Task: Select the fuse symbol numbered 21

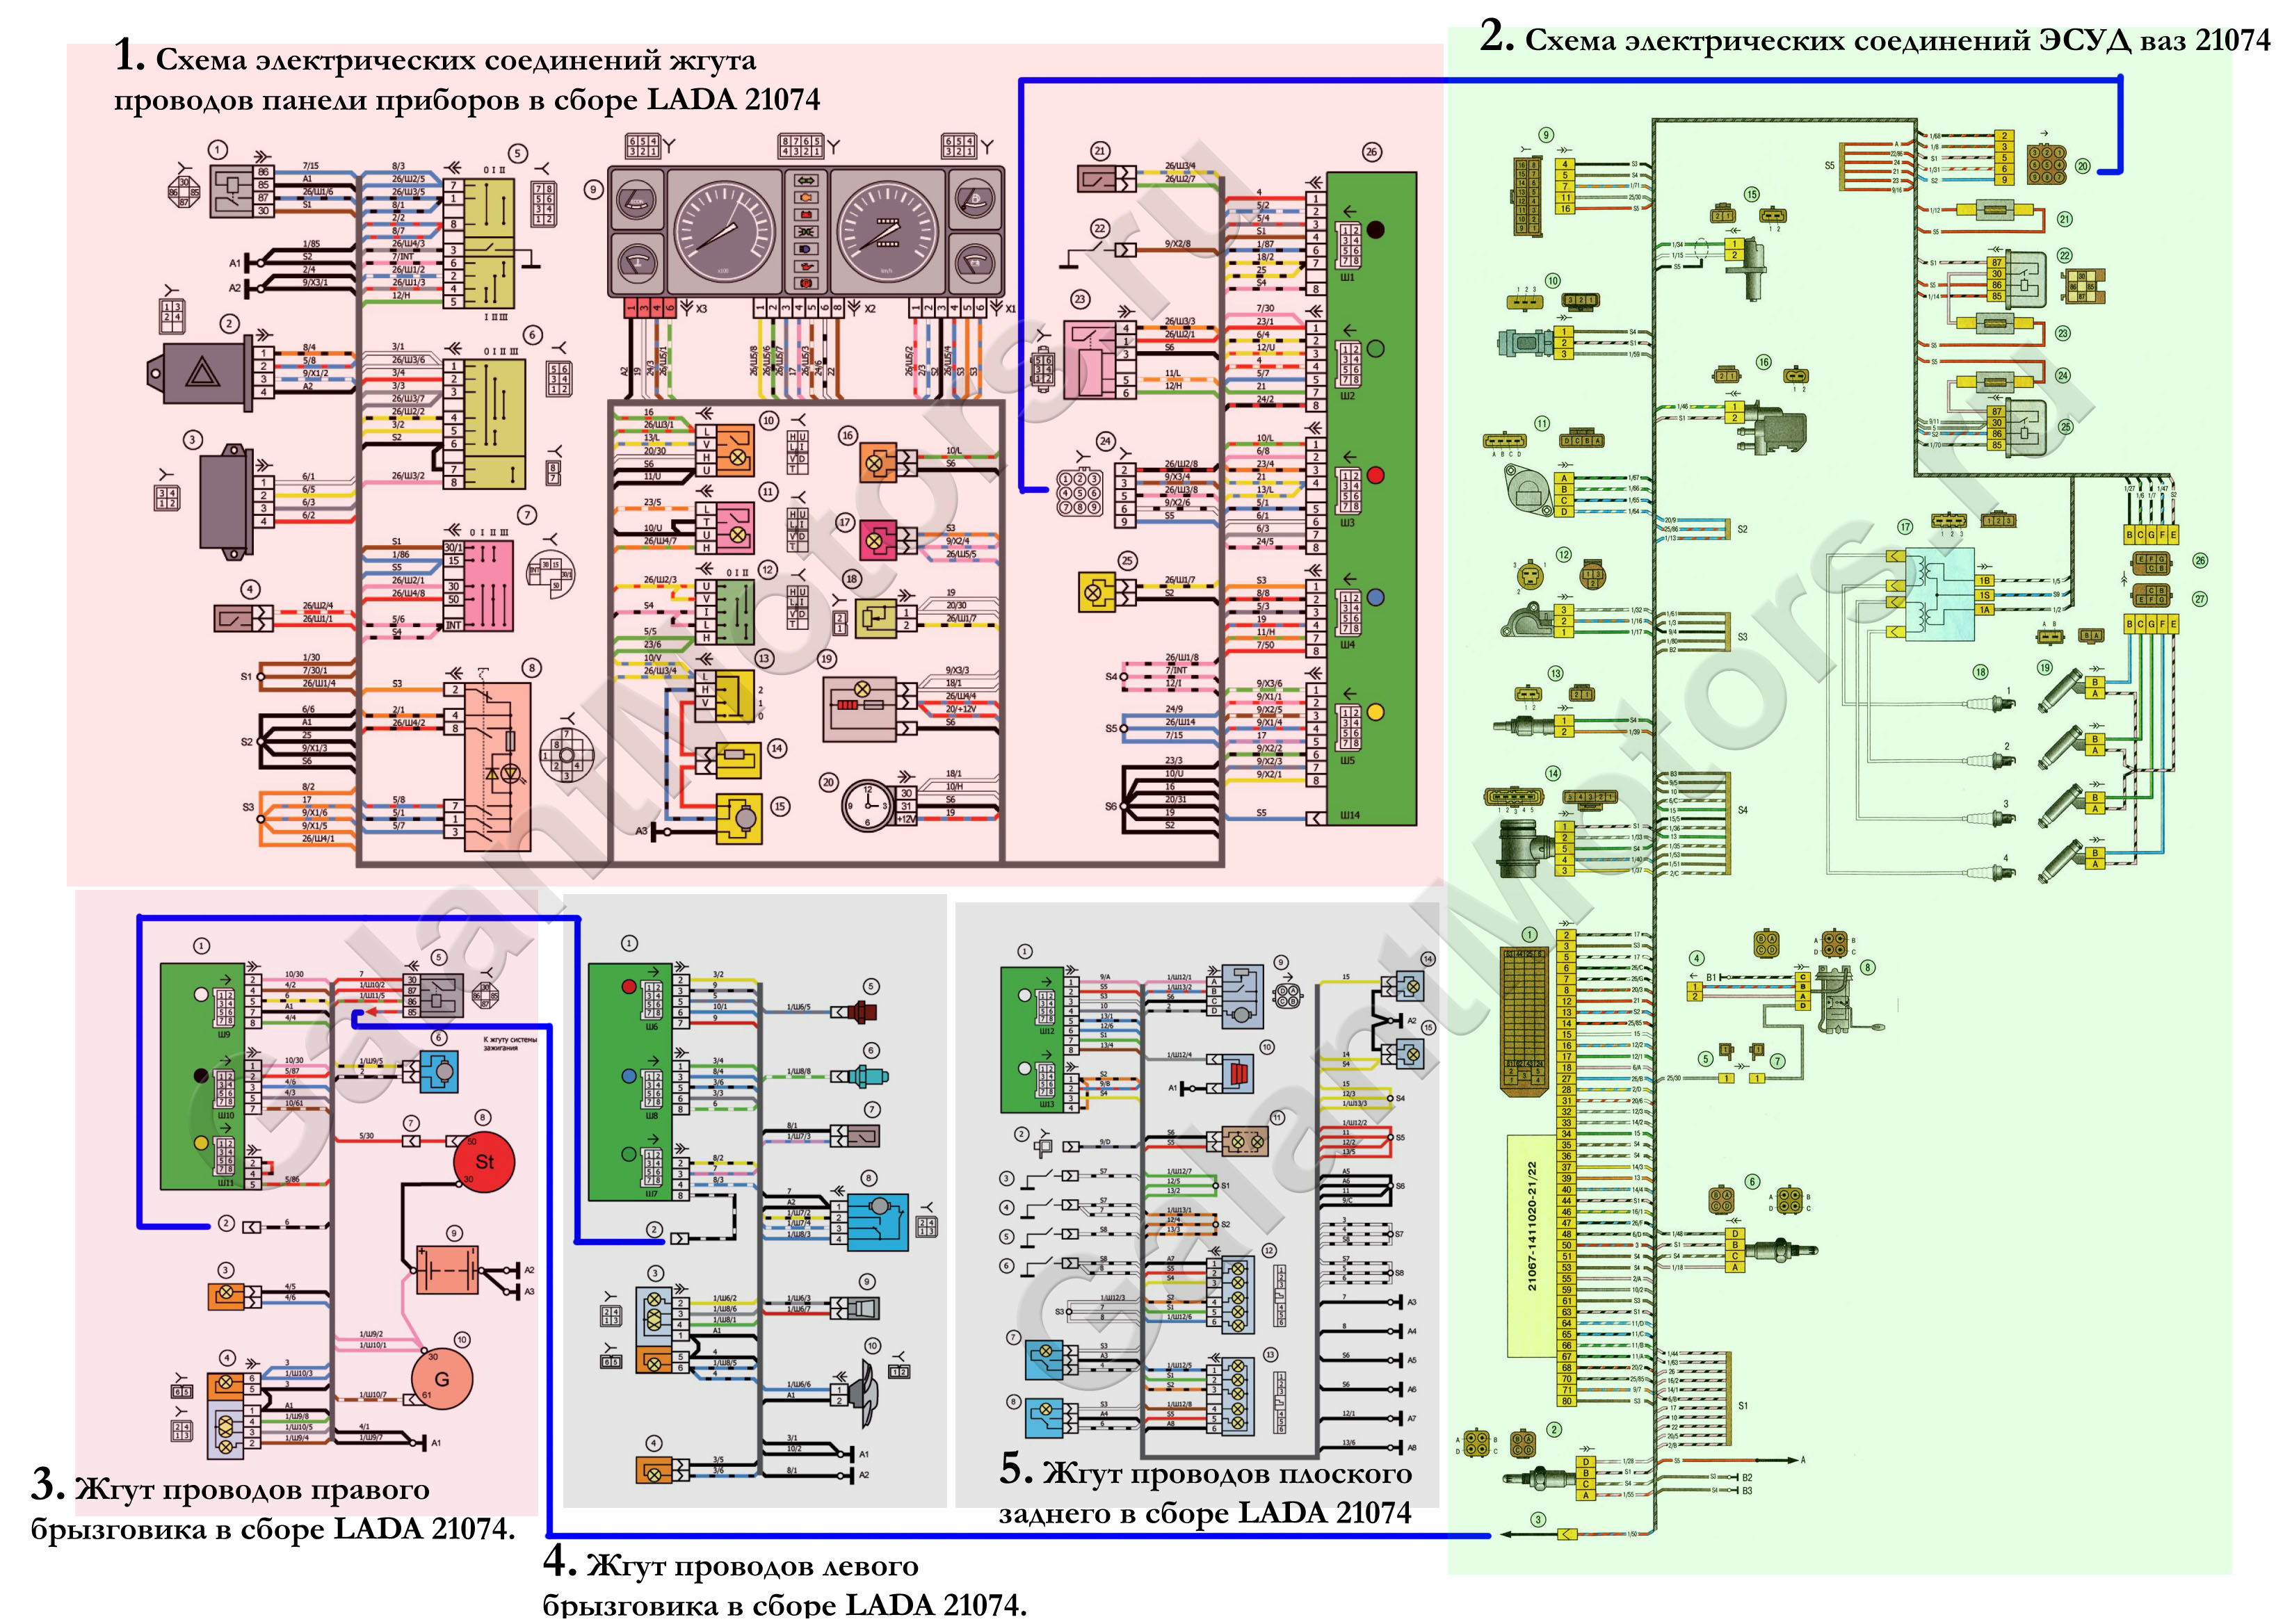Action: click(1995, 211)
